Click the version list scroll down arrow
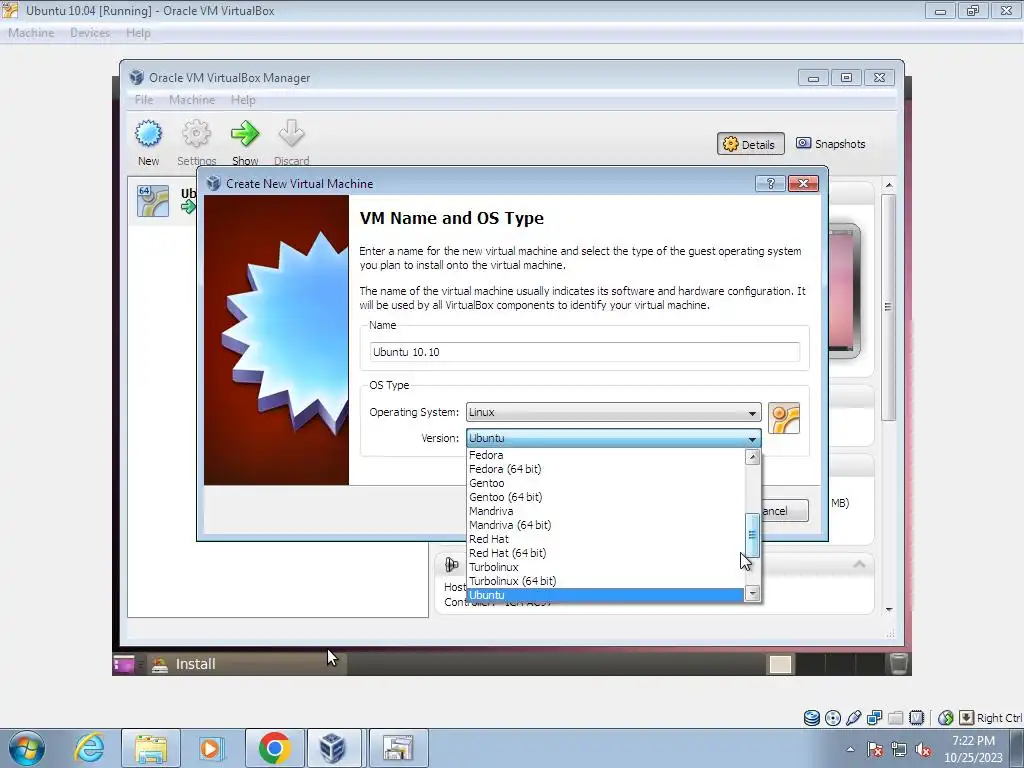The height and width of the screenshot is (768, 1024). (x=752, y=593)
